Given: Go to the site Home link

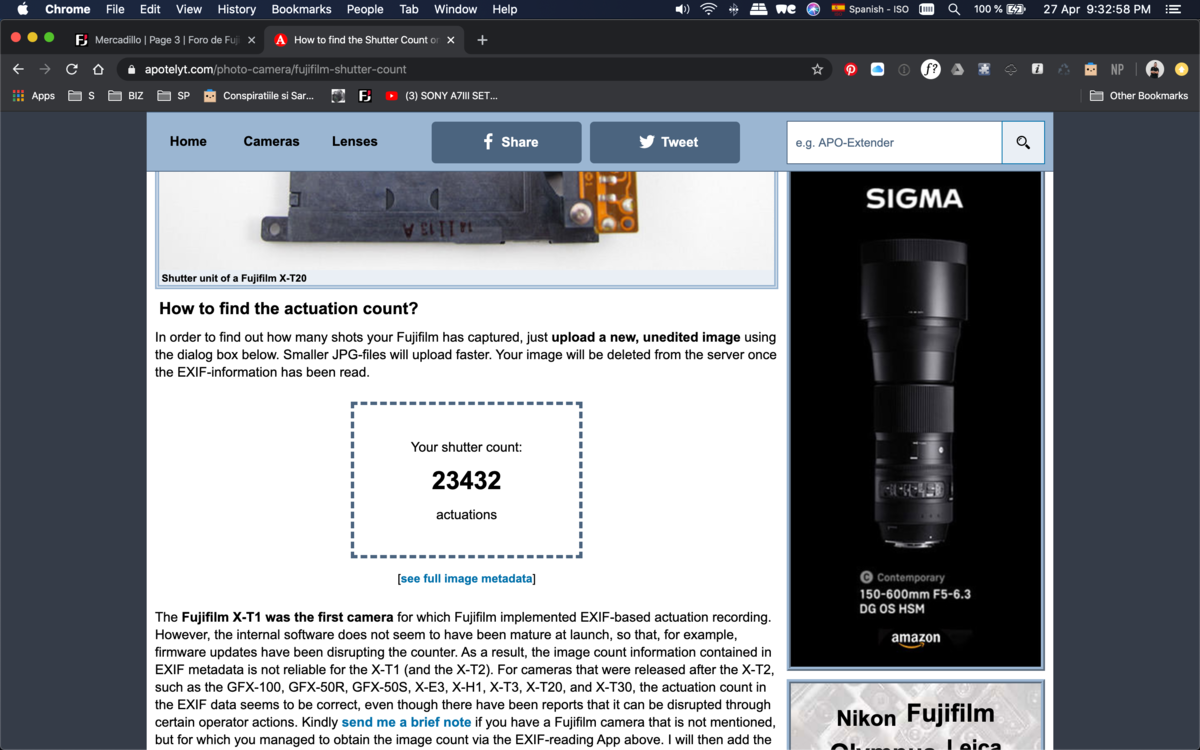Looking at the screenshot, I should [188, 142].
